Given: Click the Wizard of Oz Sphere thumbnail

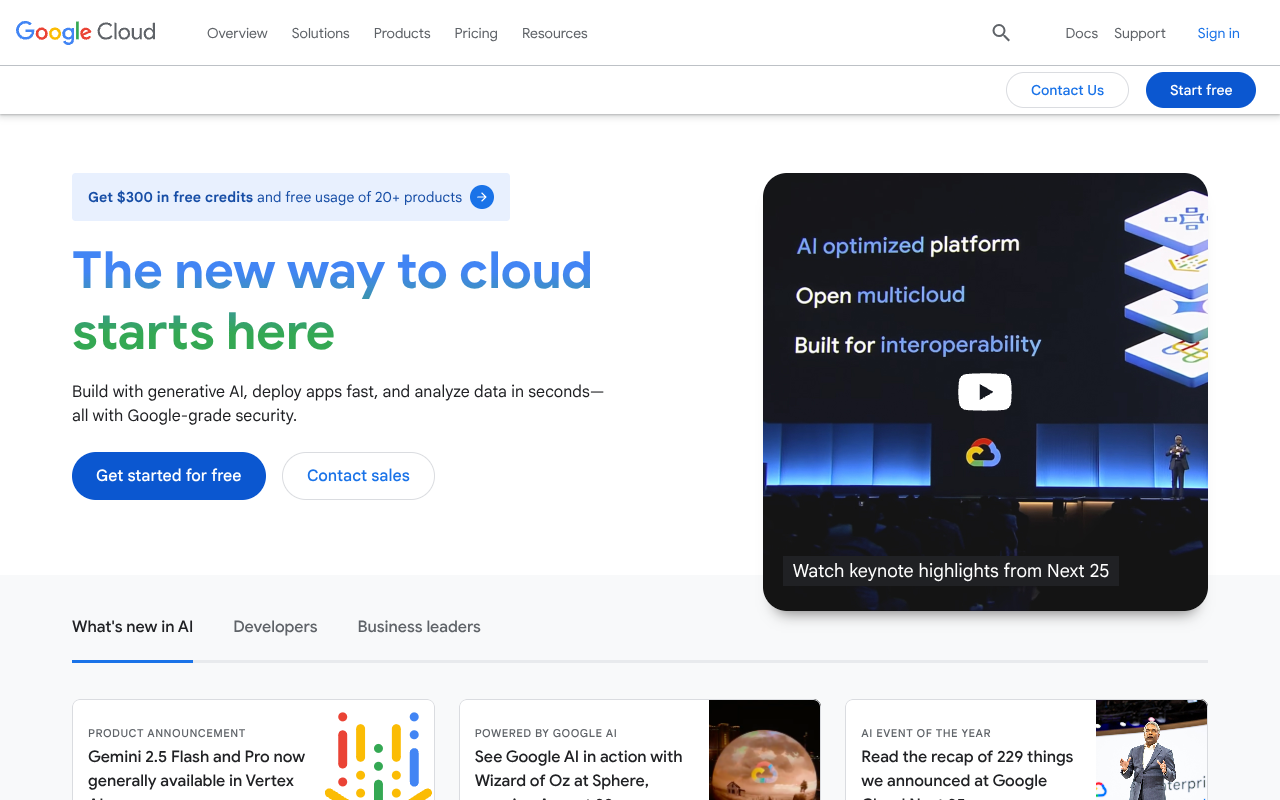Looking at the screenshot, I should [764, 750].
